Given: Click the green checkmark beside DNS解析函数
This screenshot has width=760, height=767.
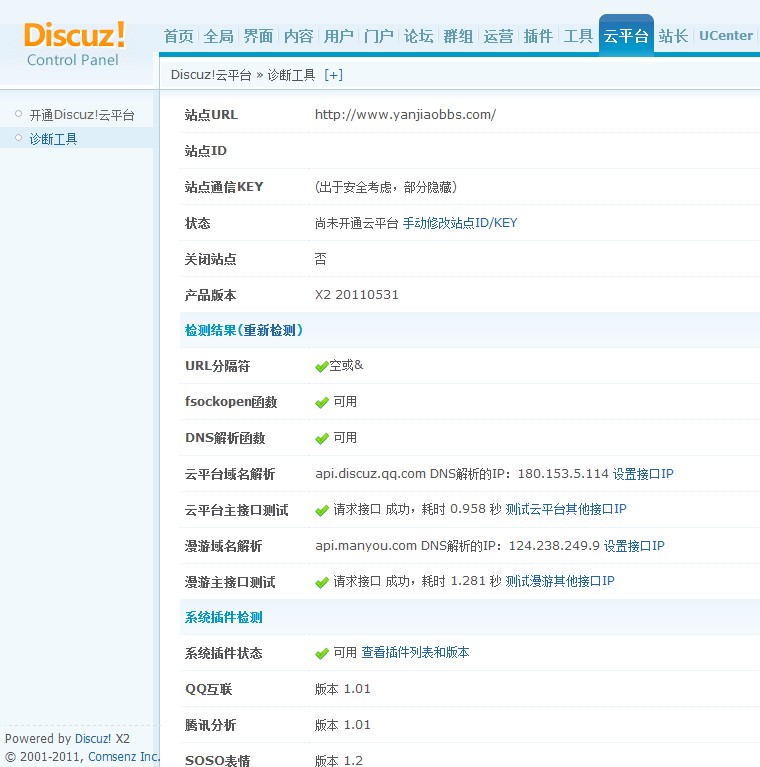Looking at the screenshot, I should [322, 438].
